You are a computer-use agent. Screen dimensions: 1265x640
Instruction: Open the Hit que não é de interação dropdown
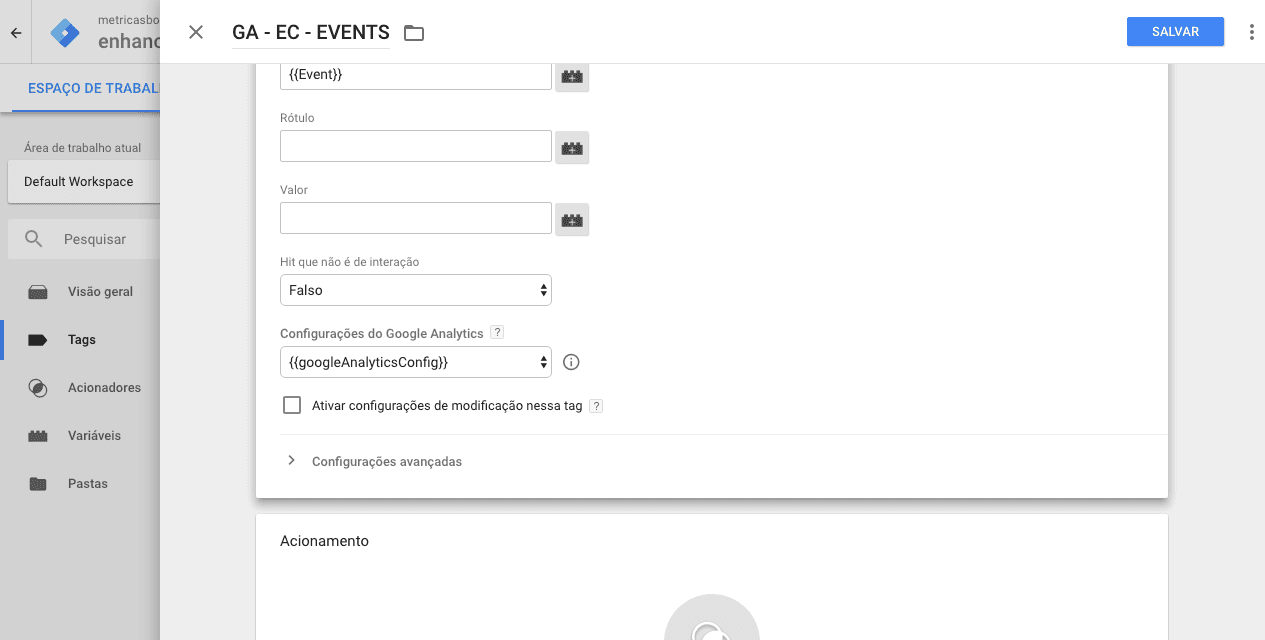click(415, 290)
